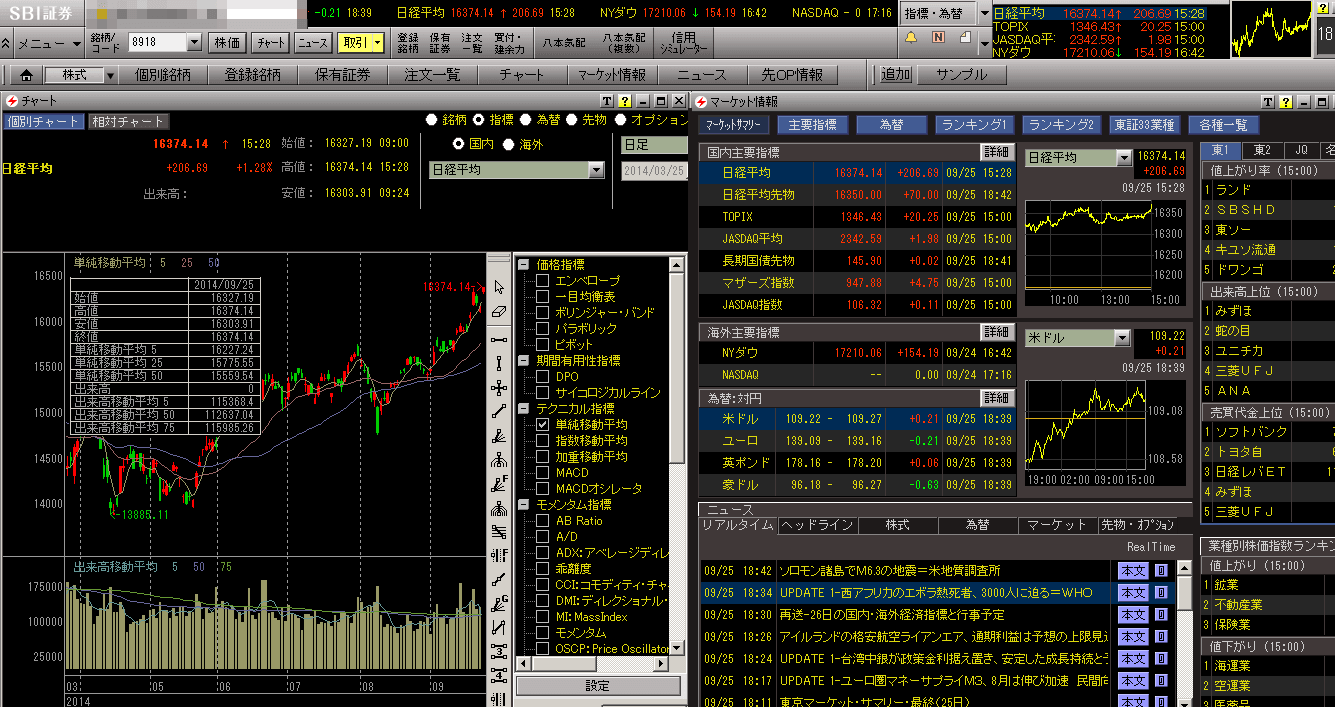
Task: Click the bell alert icon
Action: click(911, 38)
